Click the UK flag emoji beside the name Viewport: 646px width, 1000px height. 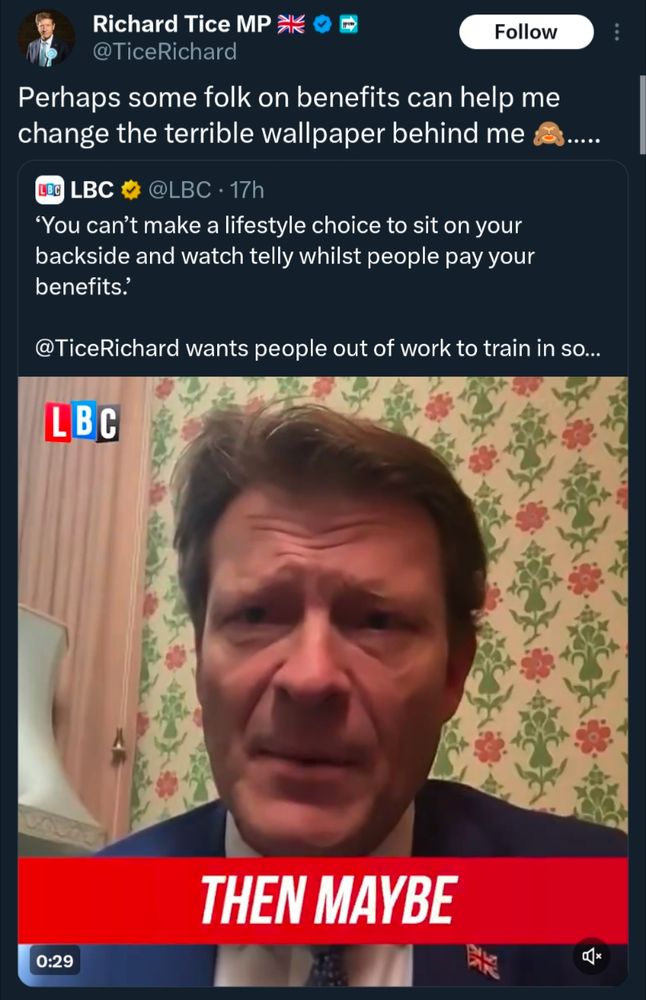[x=291, y=24]
